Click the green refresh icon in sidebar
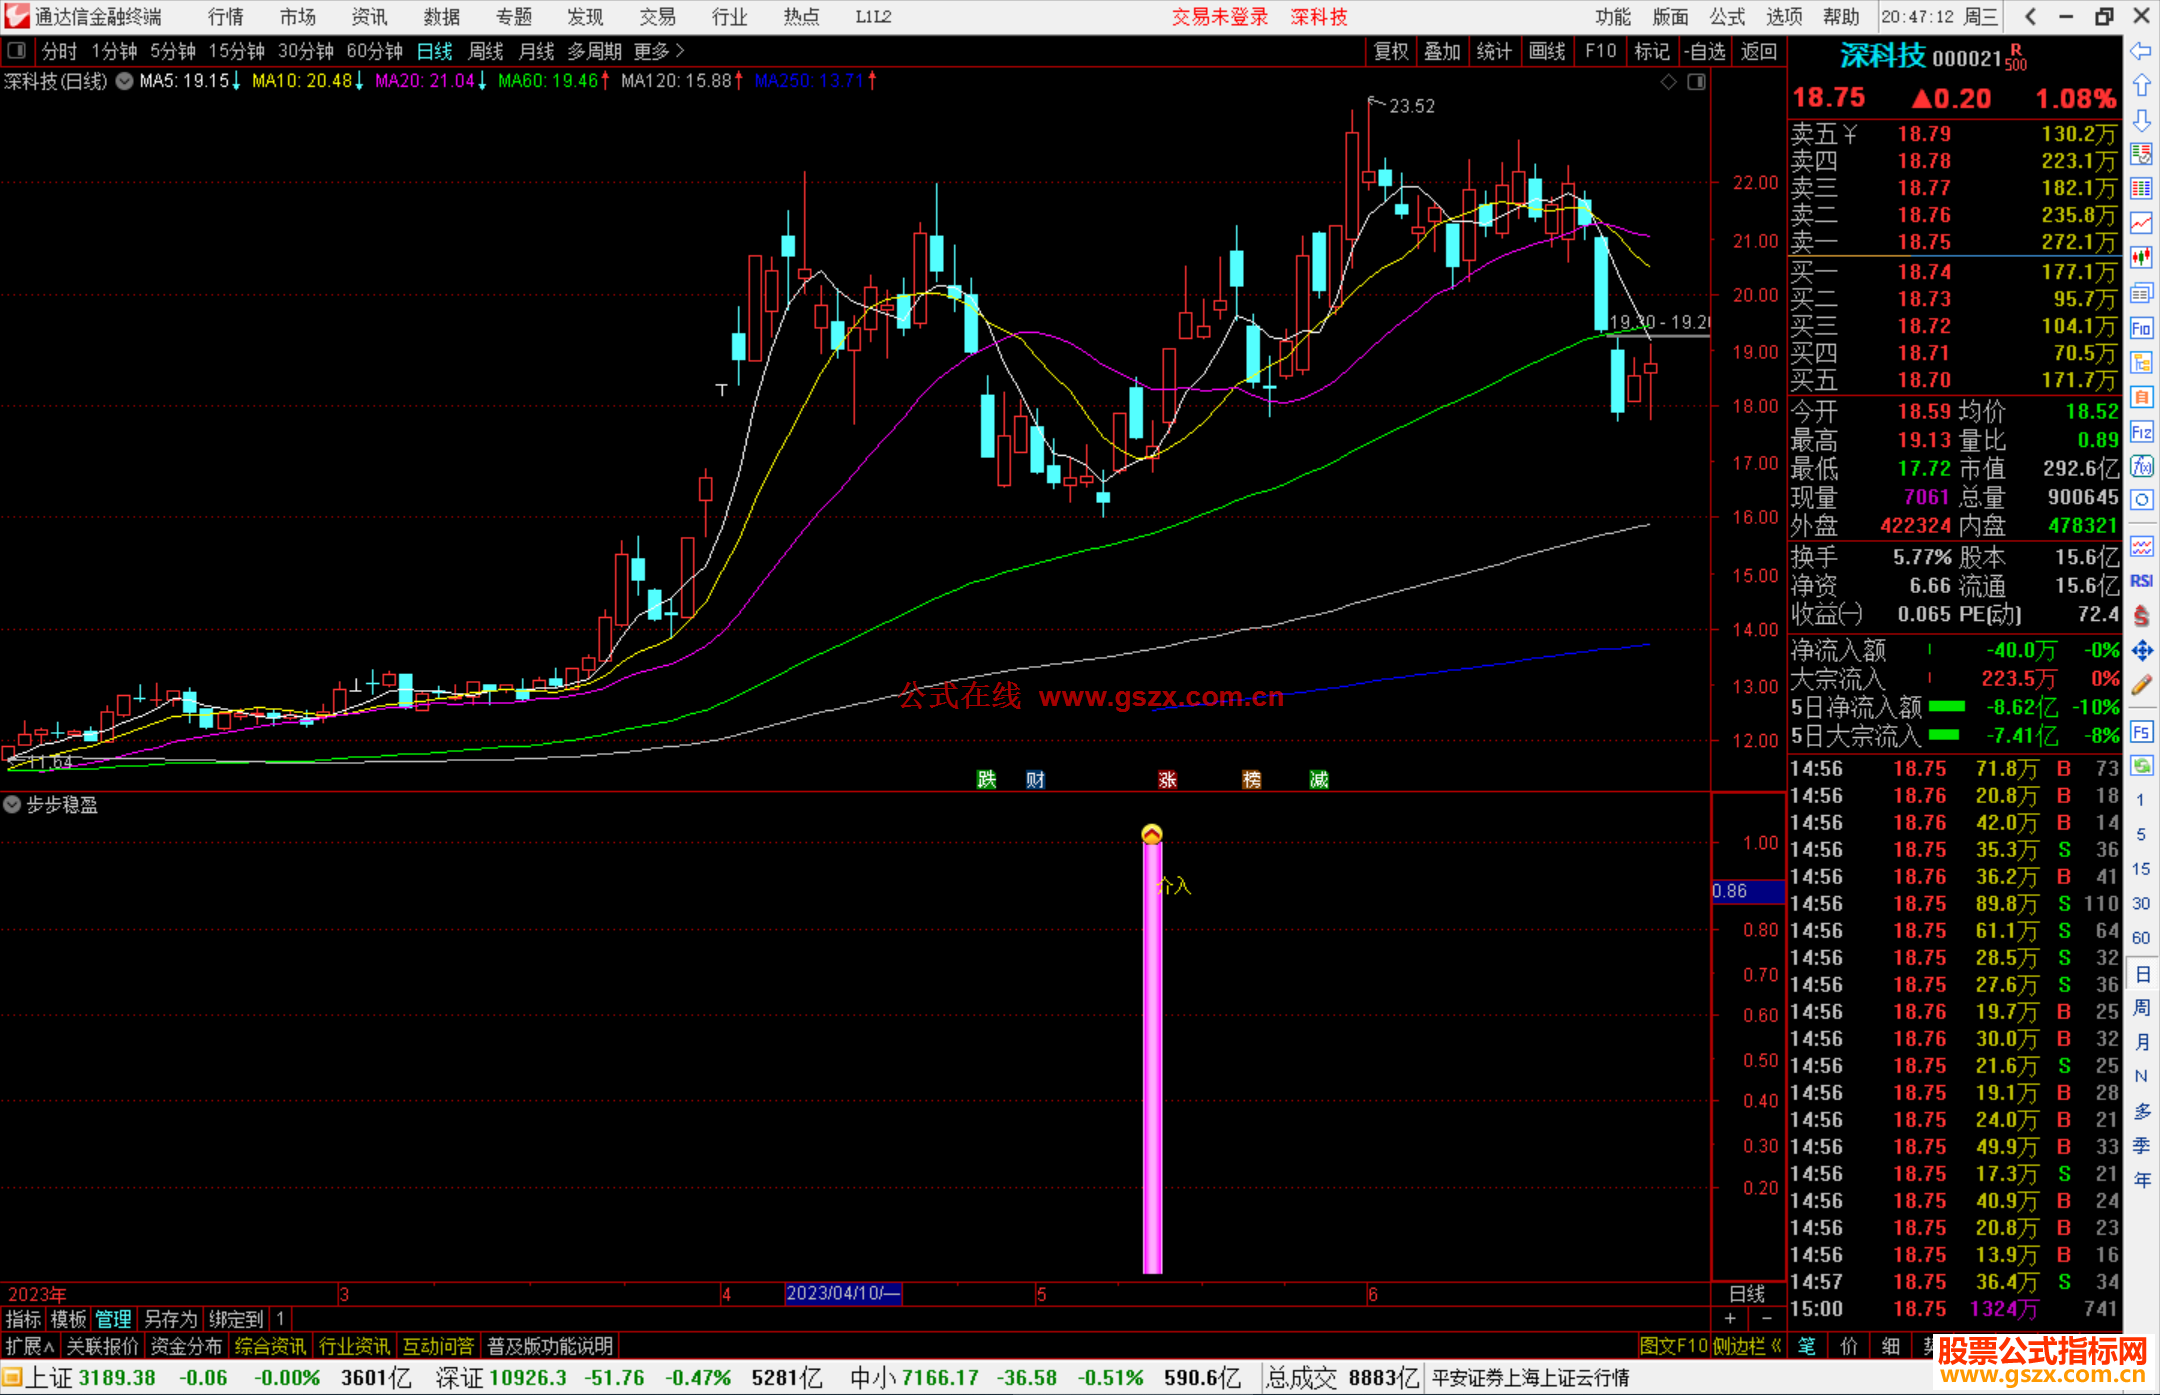This screenshot has height=1395, width=2160. pos(2141,766)
